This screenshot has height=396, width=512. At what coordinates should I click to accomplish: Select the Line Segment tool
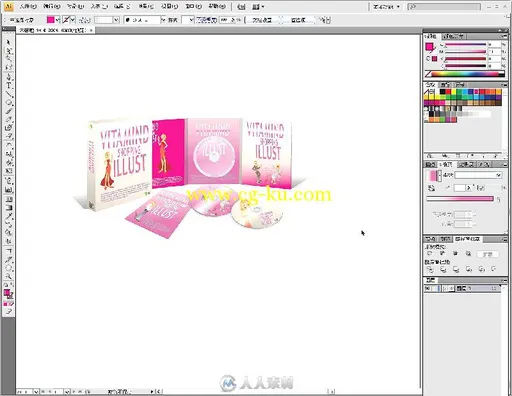8,94
